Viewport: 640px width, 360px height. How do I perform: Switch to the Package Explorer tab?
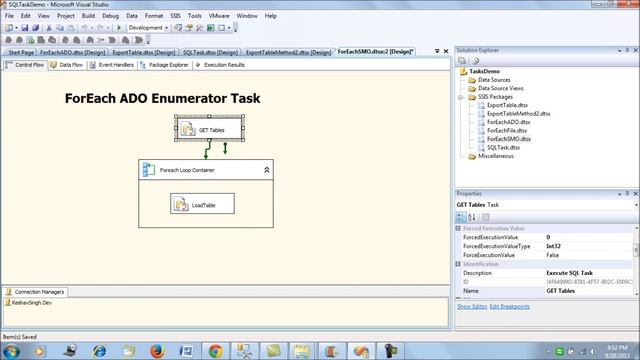[164, 65]
